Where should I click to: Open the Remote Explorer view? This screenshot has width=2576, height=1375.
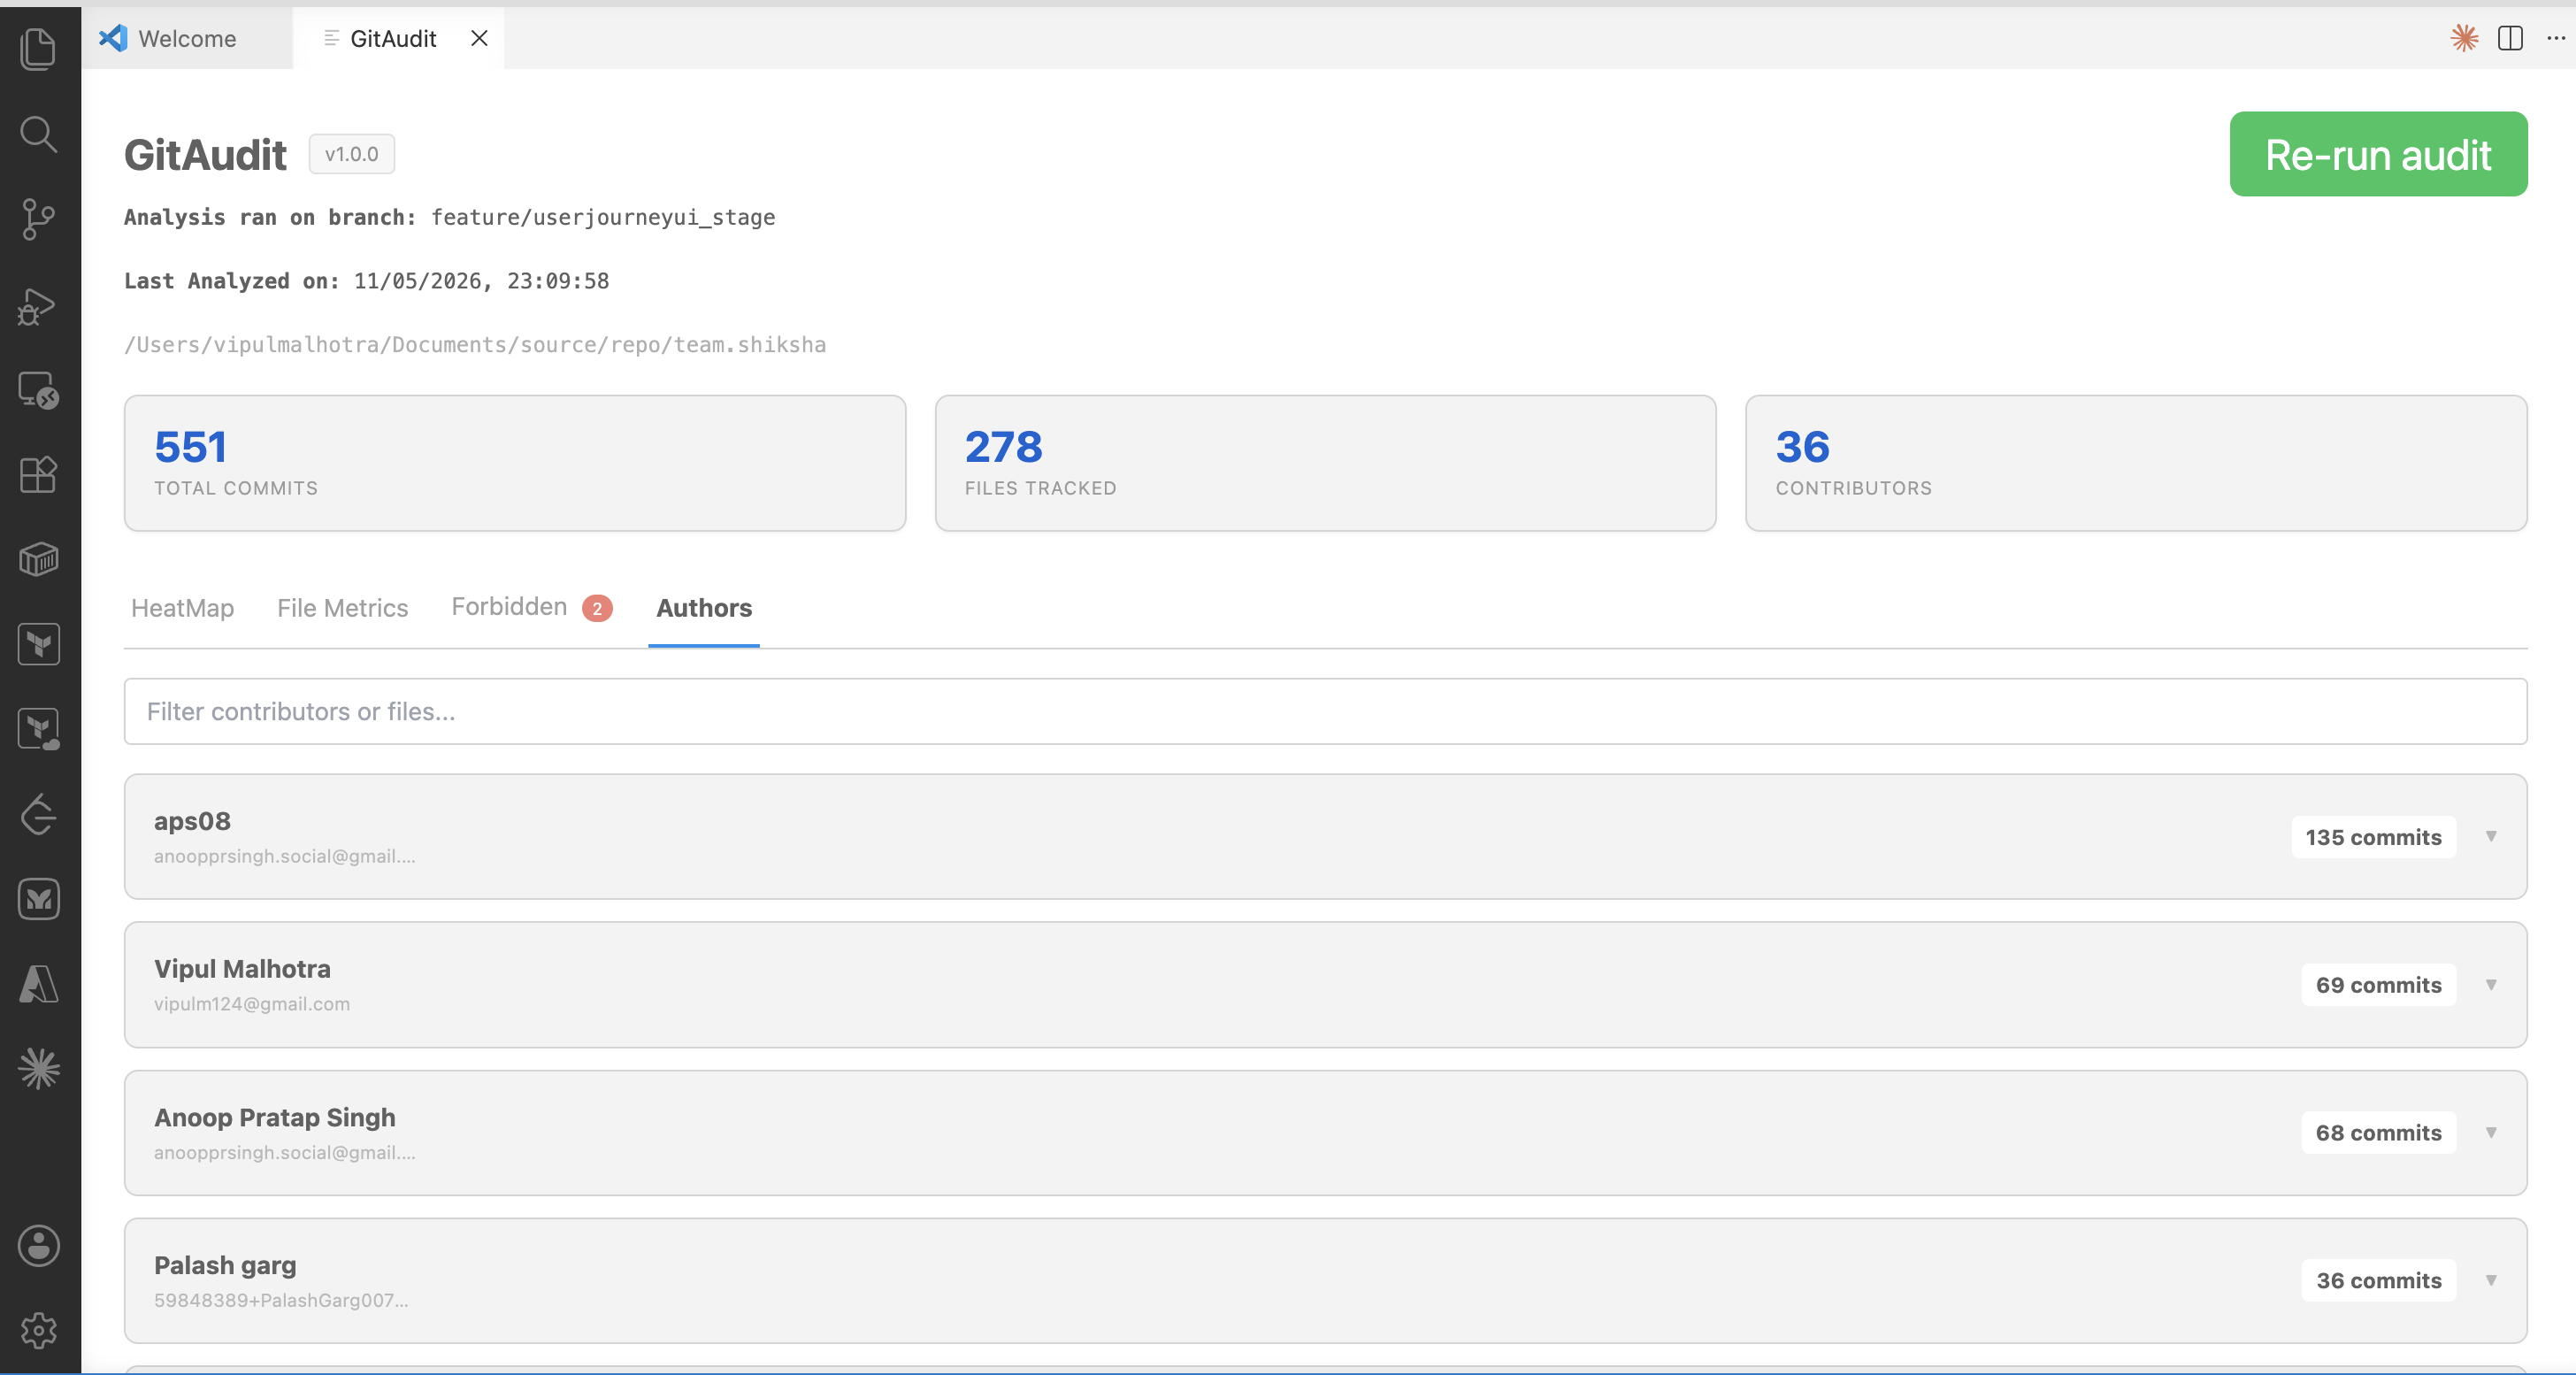pos(38,390)
